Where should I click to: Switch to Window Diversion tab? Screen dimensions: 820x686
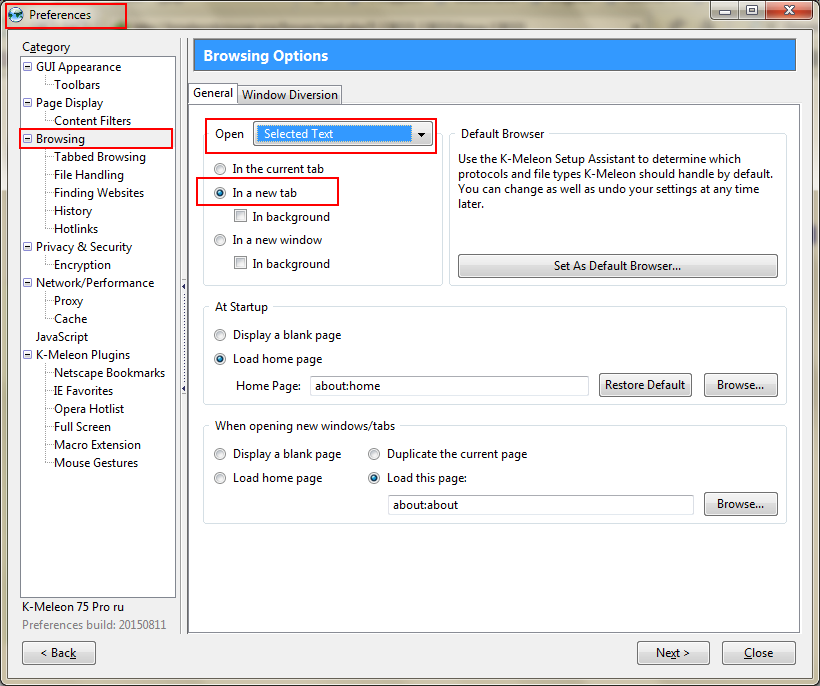[x=290, y=95]
